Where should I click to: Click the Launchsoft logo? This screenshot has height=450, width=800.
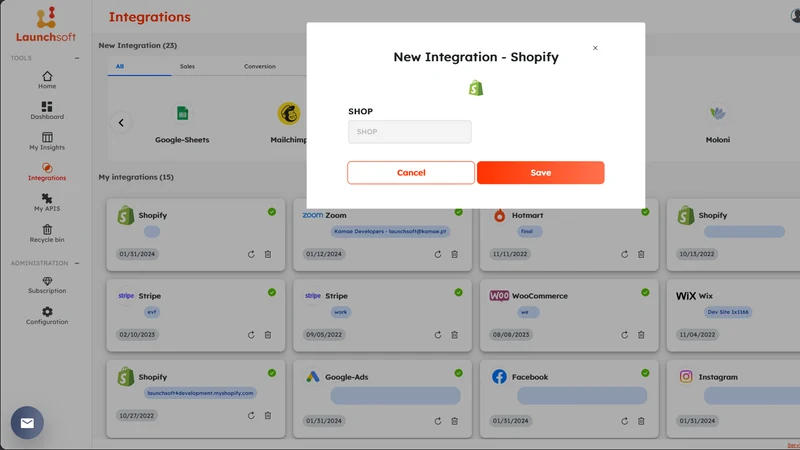click(x=46, y=24)
